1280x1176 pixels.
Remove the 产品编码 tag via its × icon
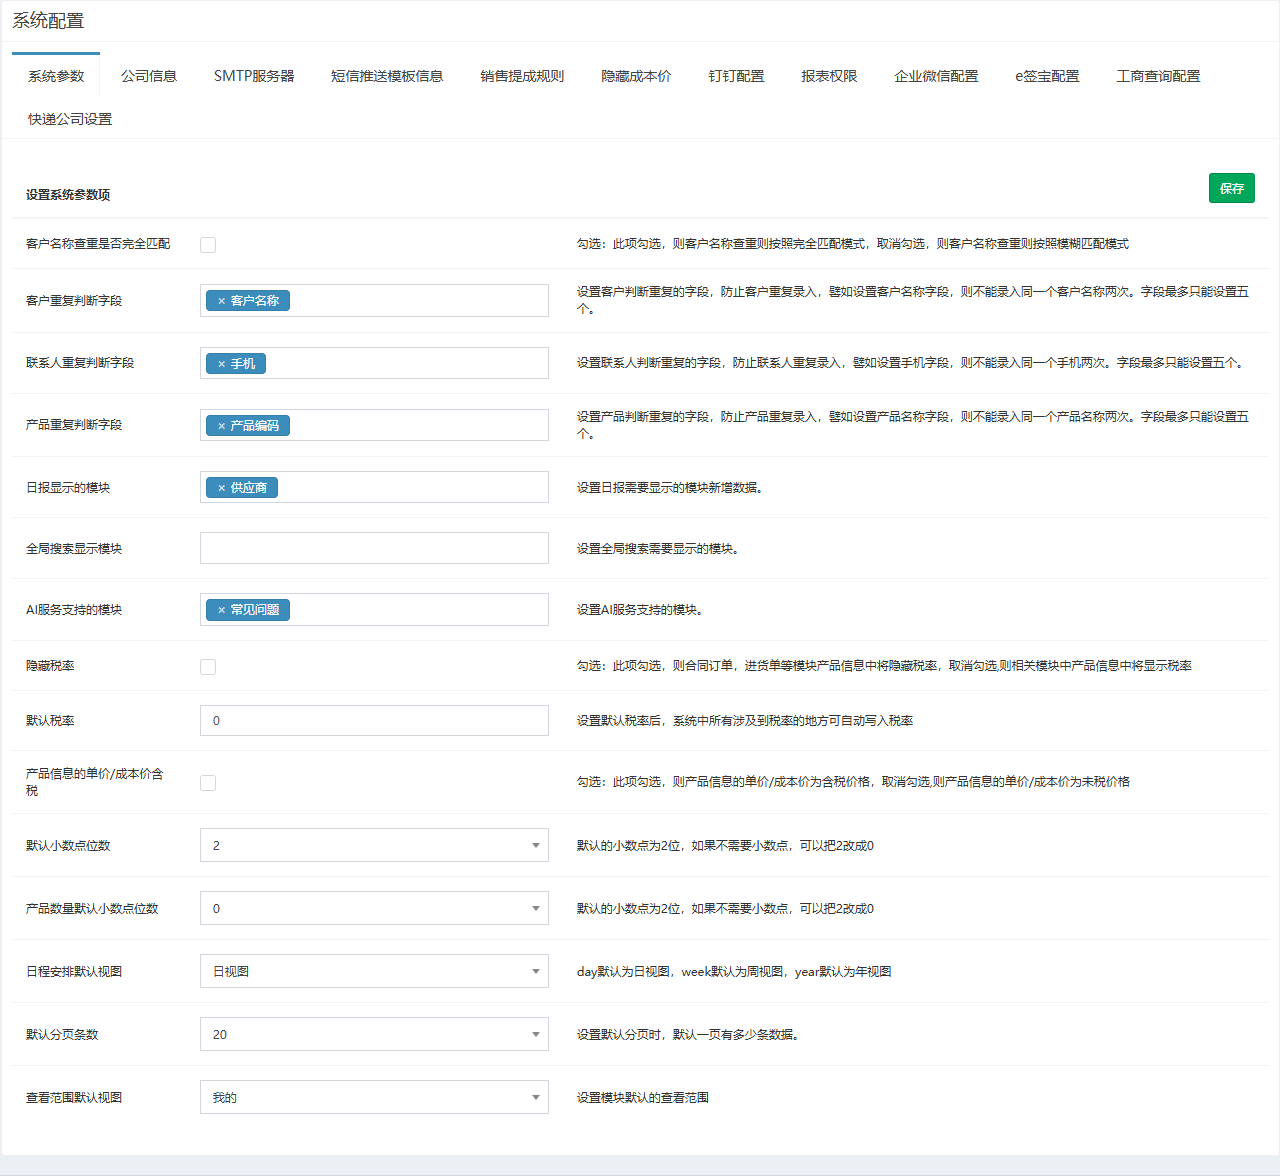[221, 426]
